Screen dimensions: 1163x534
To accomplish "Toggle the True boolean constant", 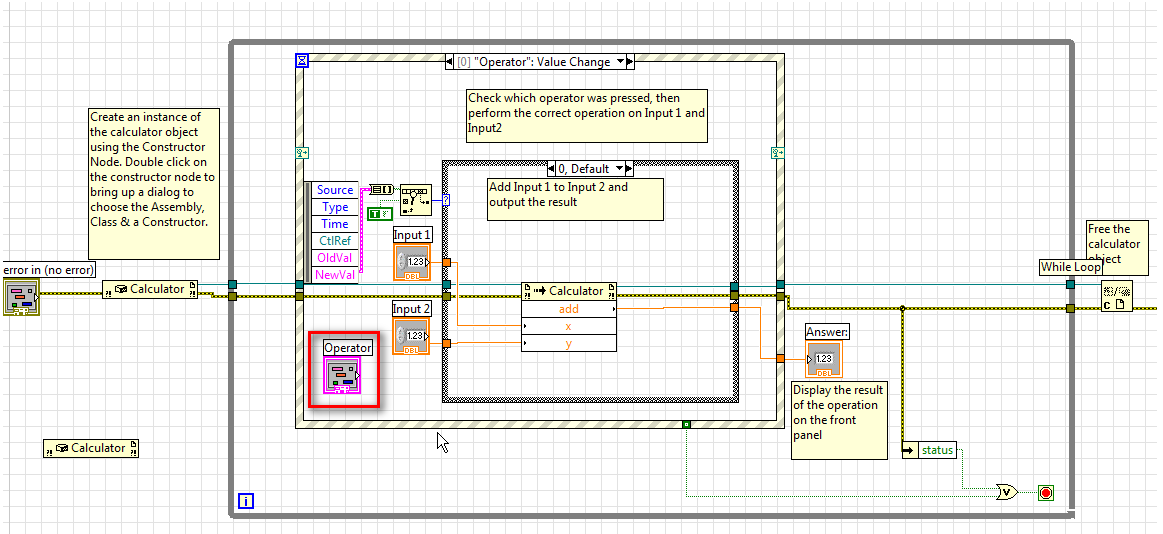I will click(x=376, y=212).
